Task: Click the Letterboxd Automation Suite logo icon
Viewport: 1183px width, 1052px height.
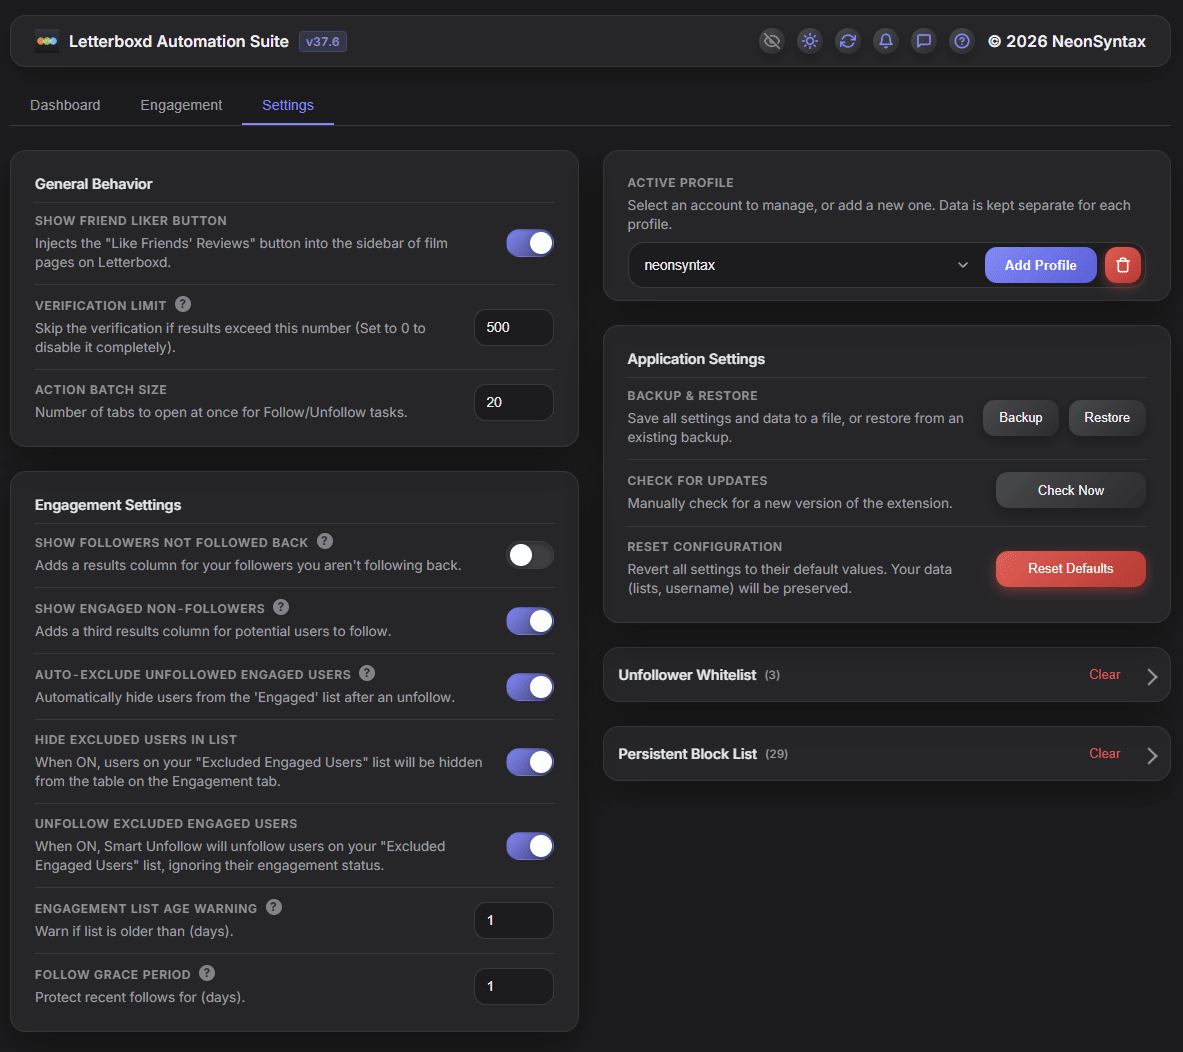Action: [x=47, y=42]
